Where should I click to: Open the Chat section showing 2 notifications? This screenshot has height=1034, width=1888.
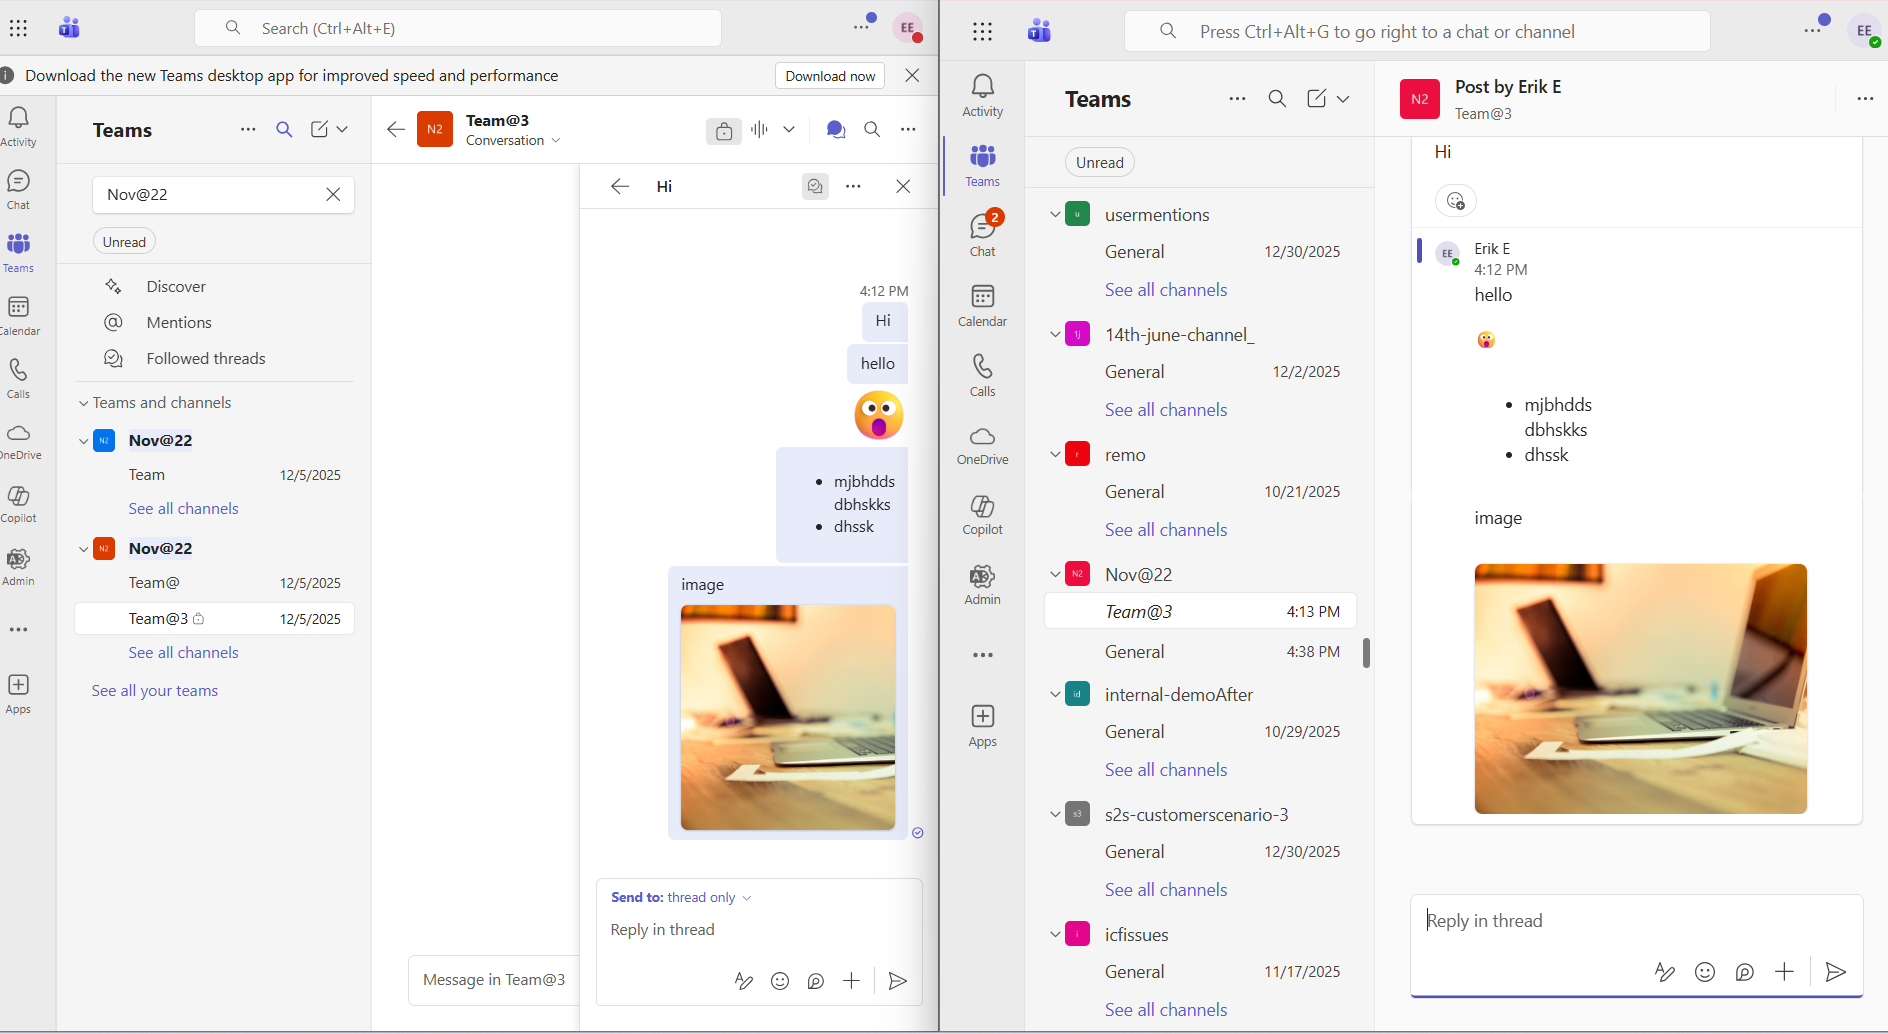coord(983,232)
